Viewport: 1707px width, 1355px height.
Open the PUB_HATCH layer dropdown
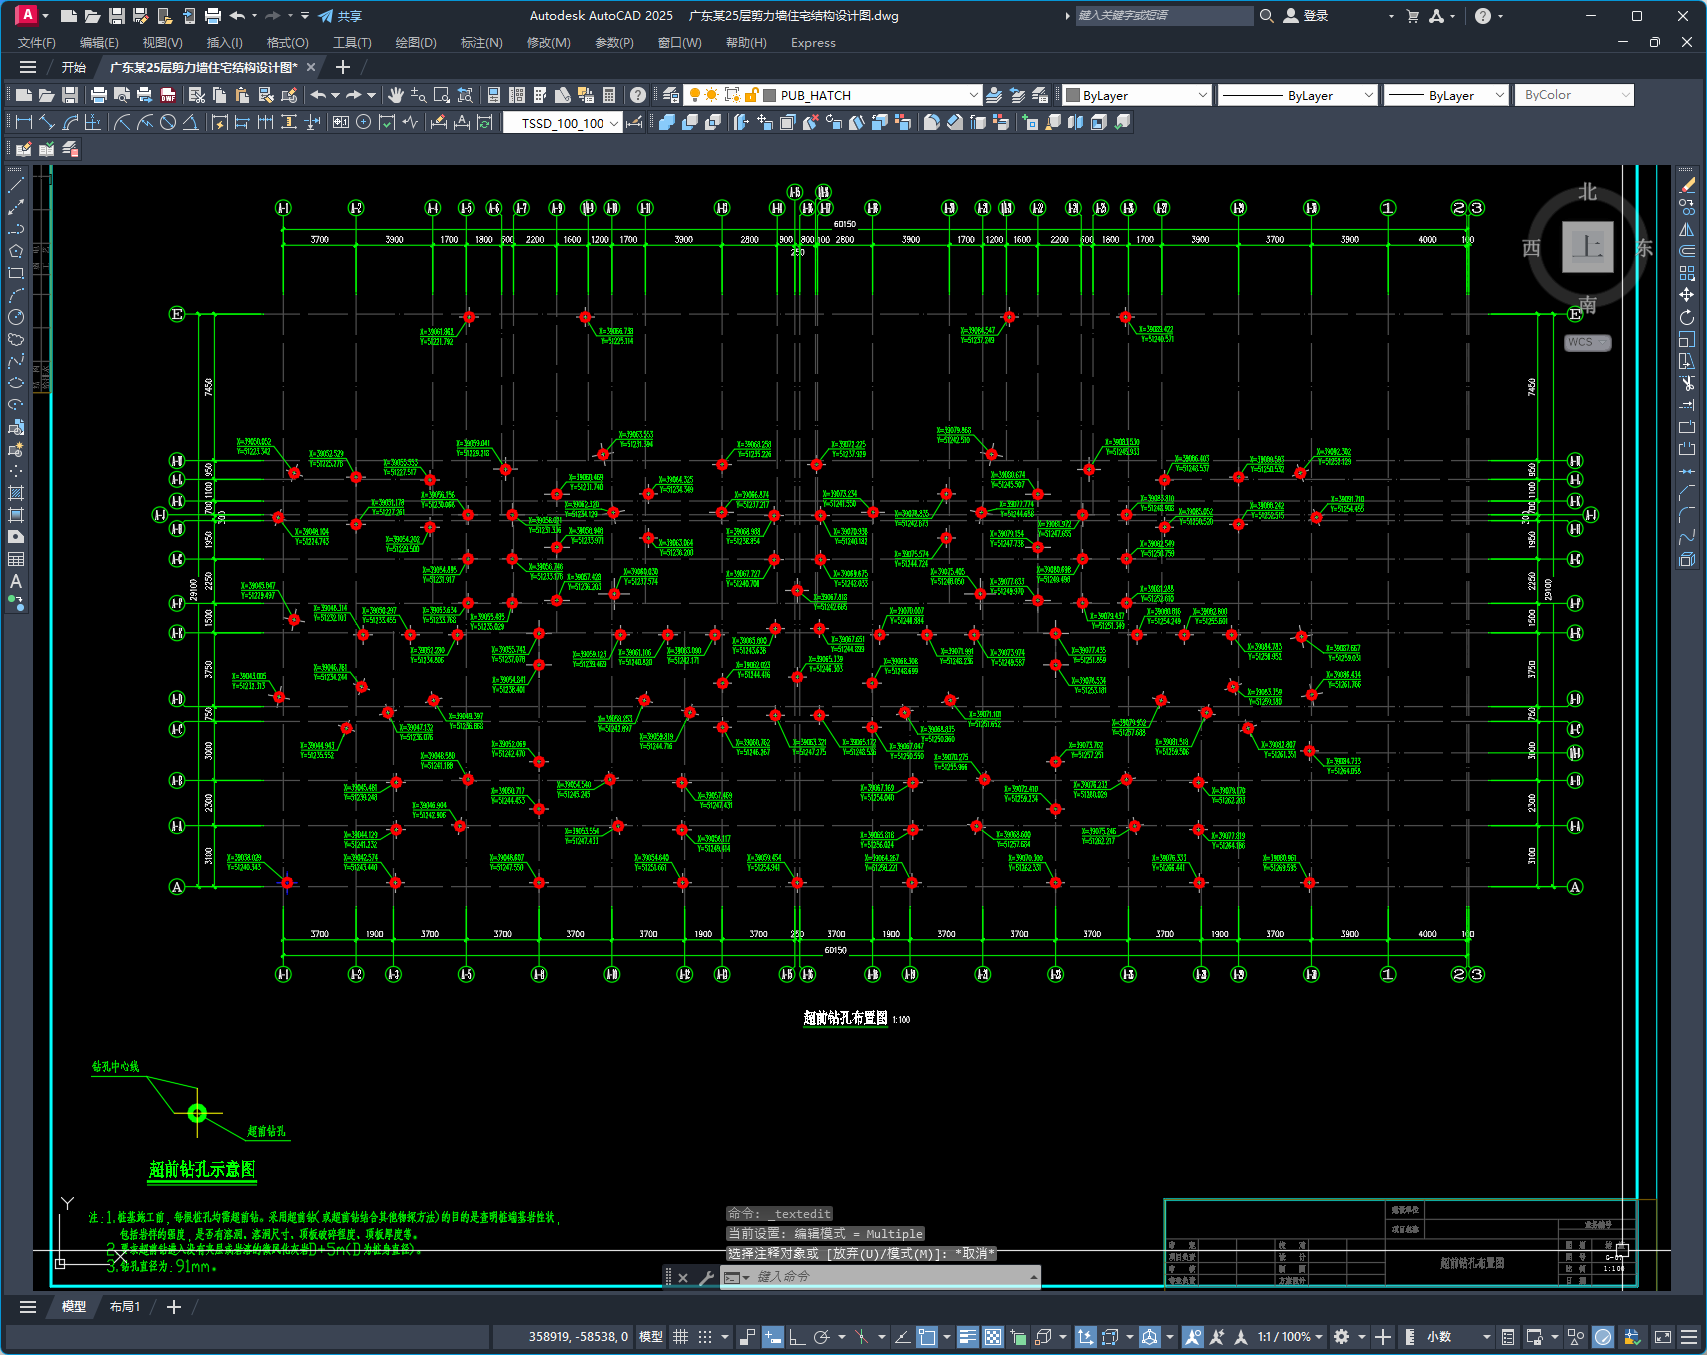(x=973, y=95)
